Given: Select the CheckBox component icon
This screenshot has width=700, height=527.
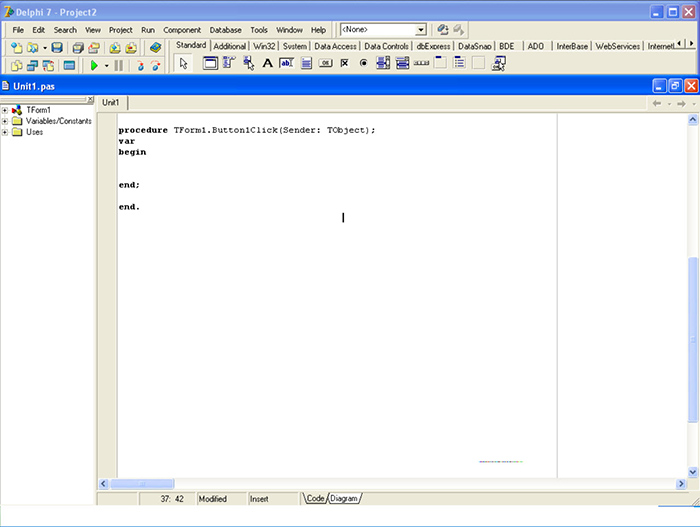Looking at the screenshot, I should point(345,63).
